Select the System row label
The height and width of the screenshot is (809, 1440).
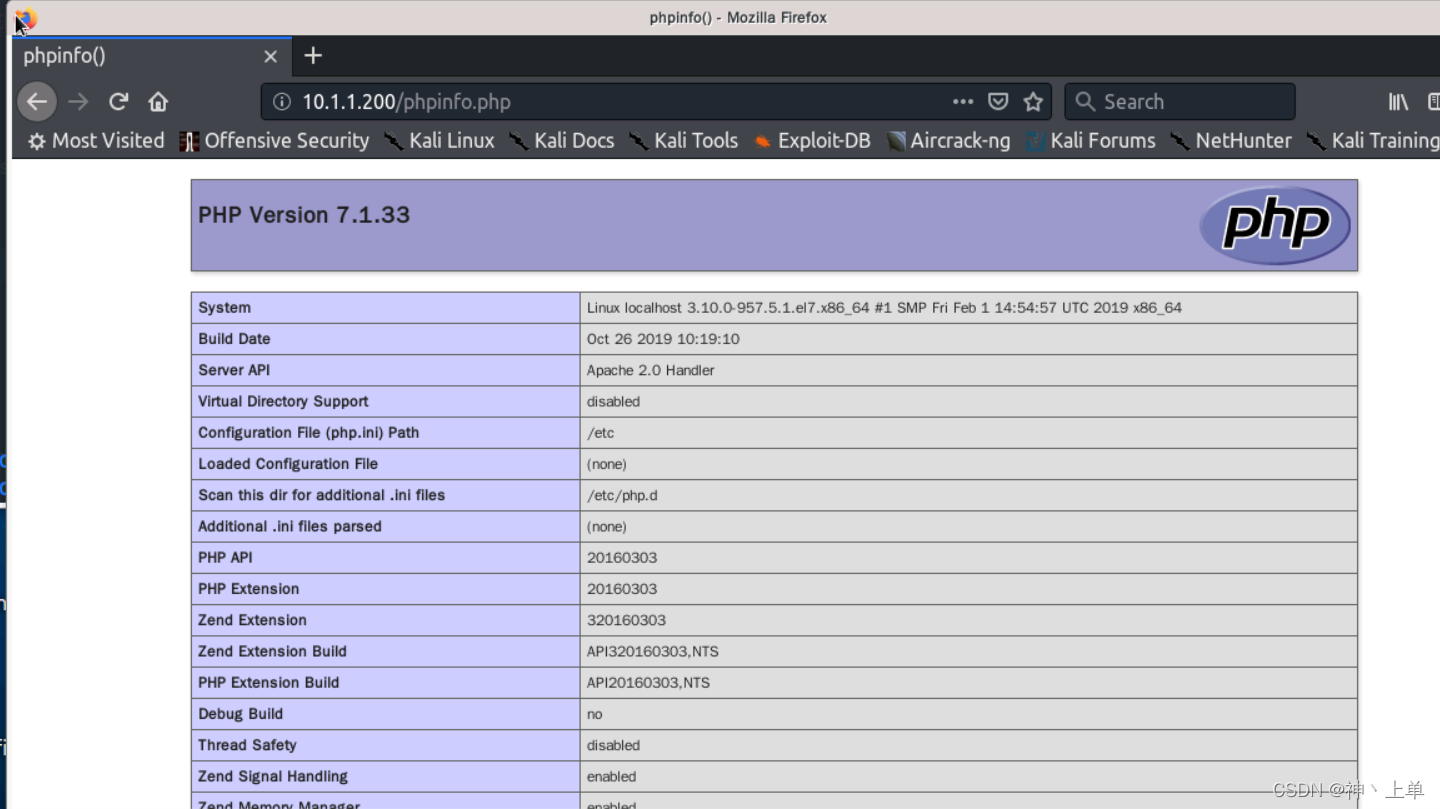224,308
